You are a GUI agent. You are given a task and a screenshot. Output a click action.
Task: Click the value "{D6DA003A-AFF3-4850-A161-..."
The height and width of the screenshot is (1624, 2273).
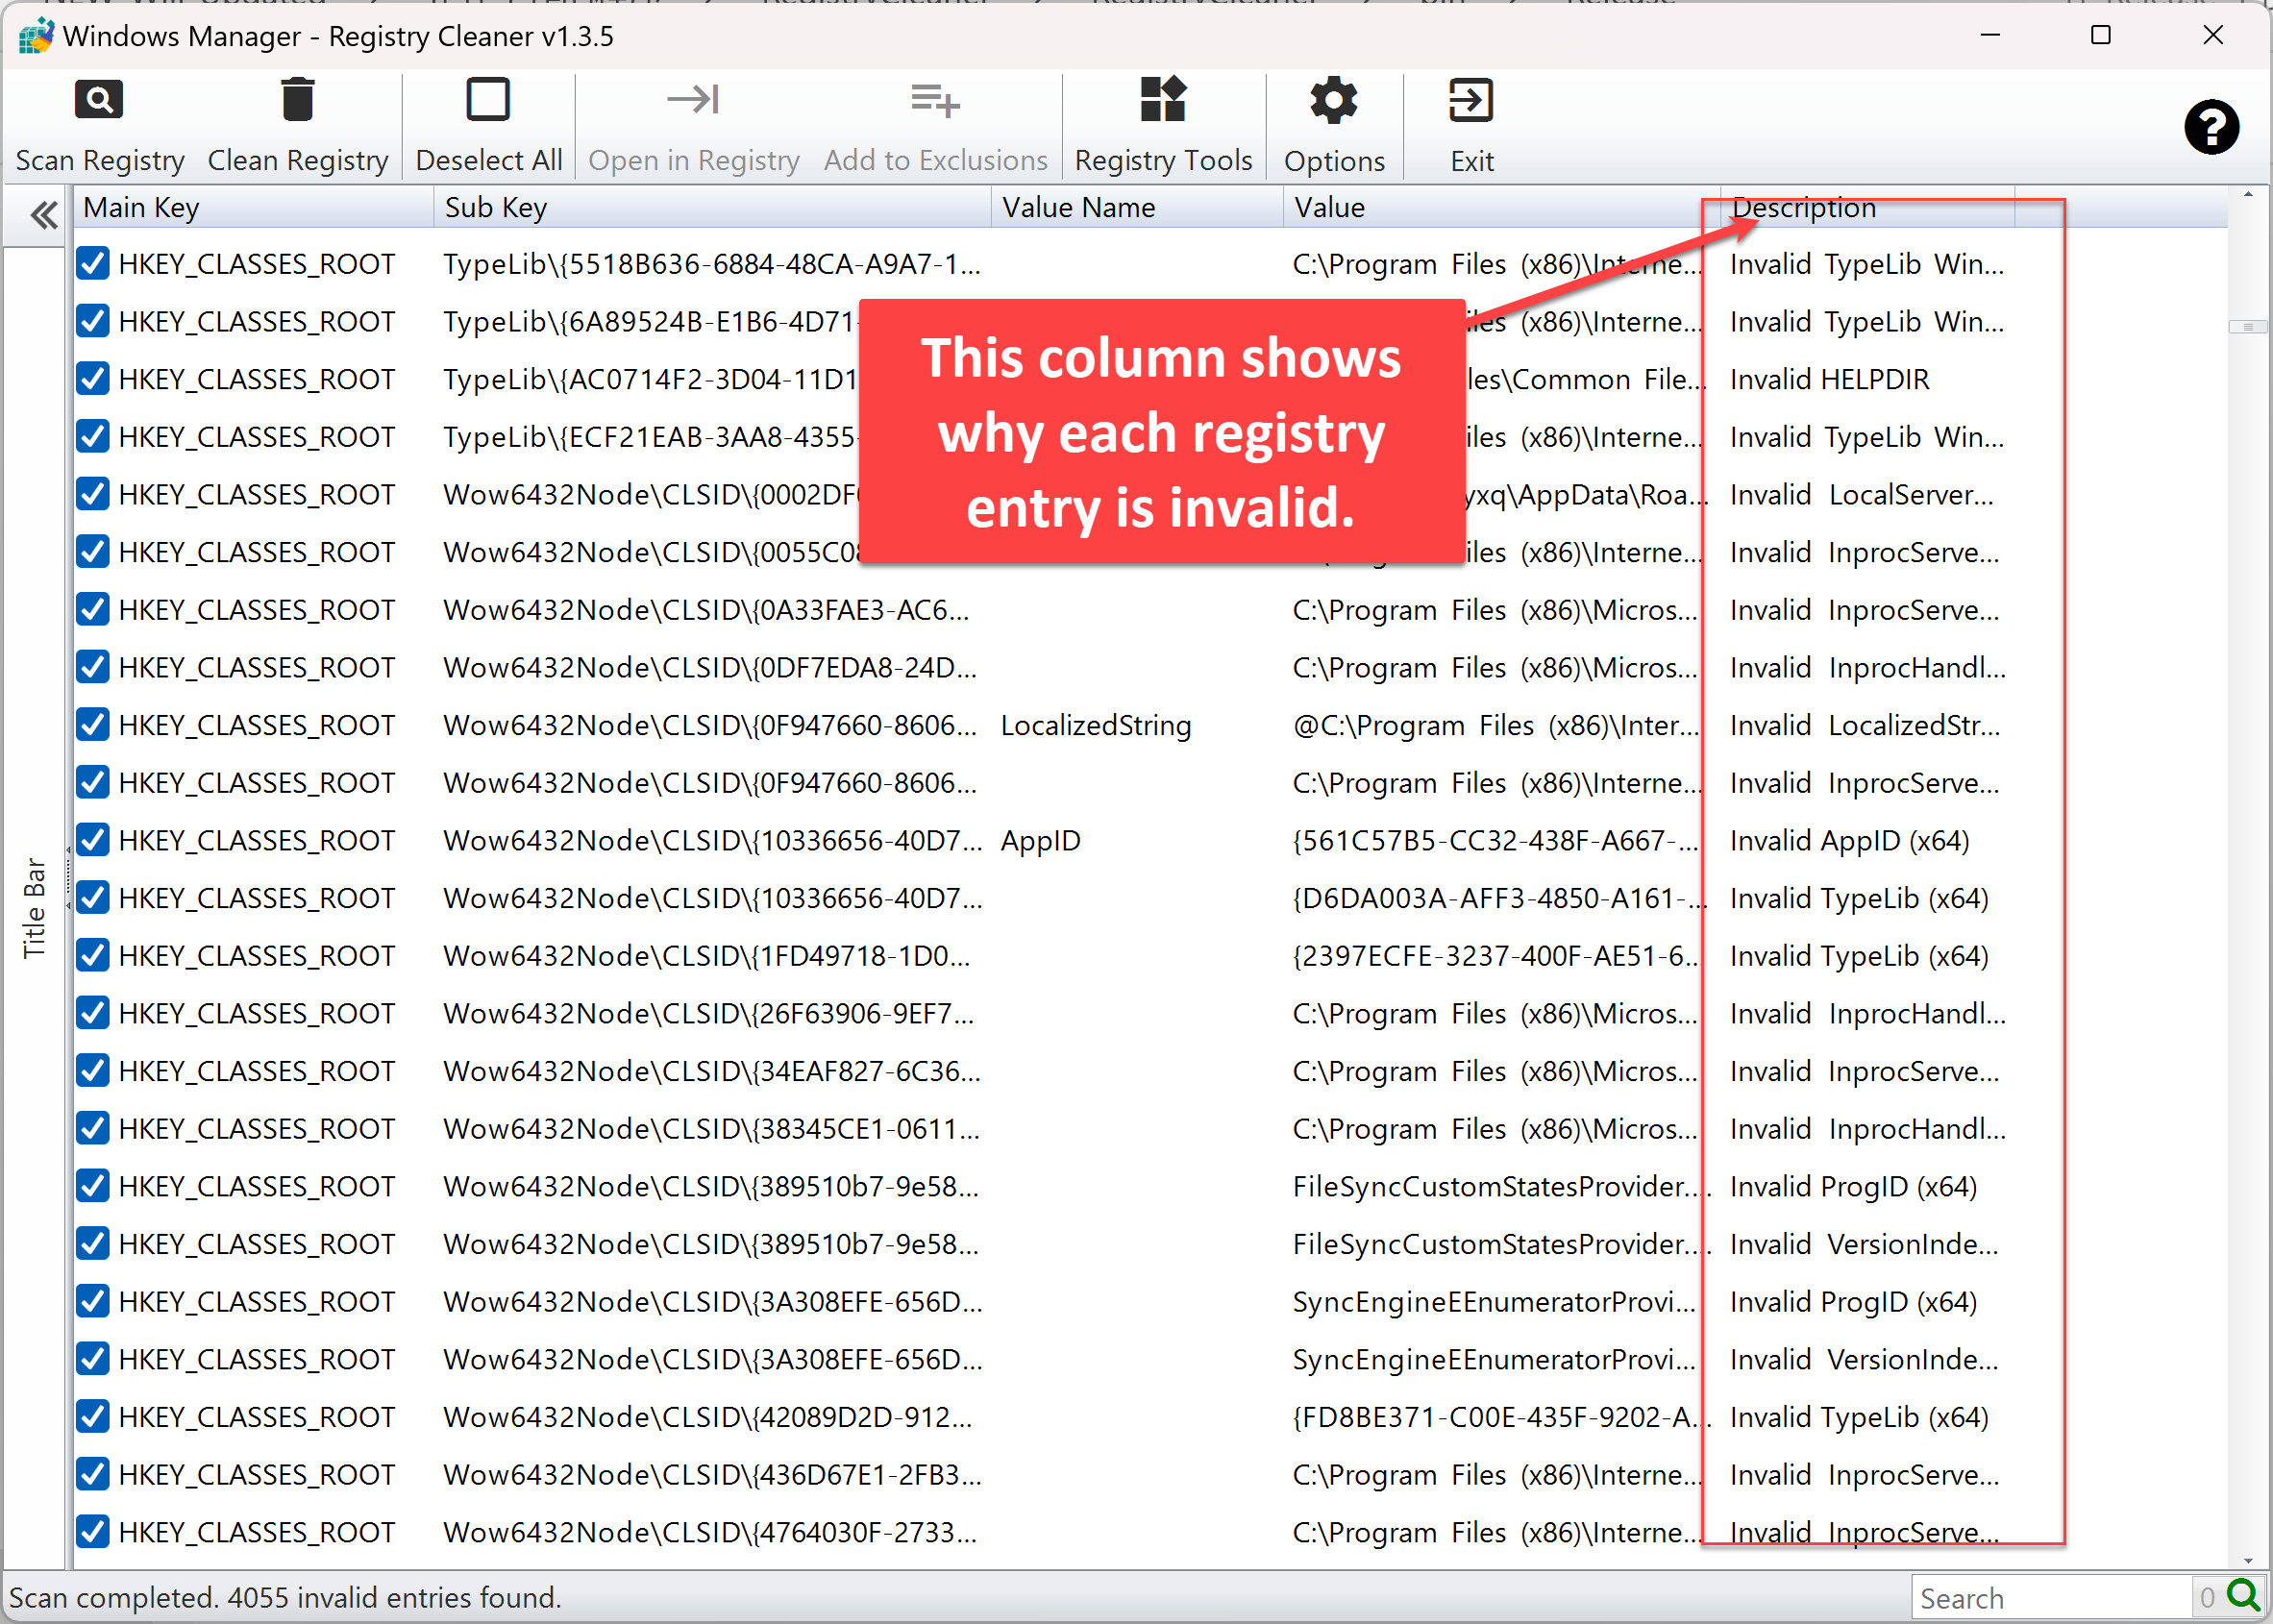(x=1499, y=899)
